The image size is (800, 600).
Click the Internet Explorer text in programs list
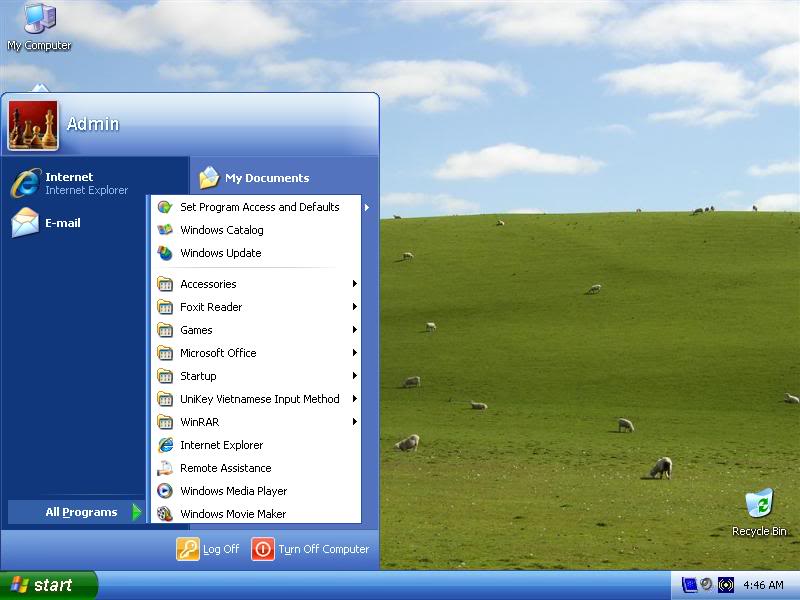tap(221, 445)
